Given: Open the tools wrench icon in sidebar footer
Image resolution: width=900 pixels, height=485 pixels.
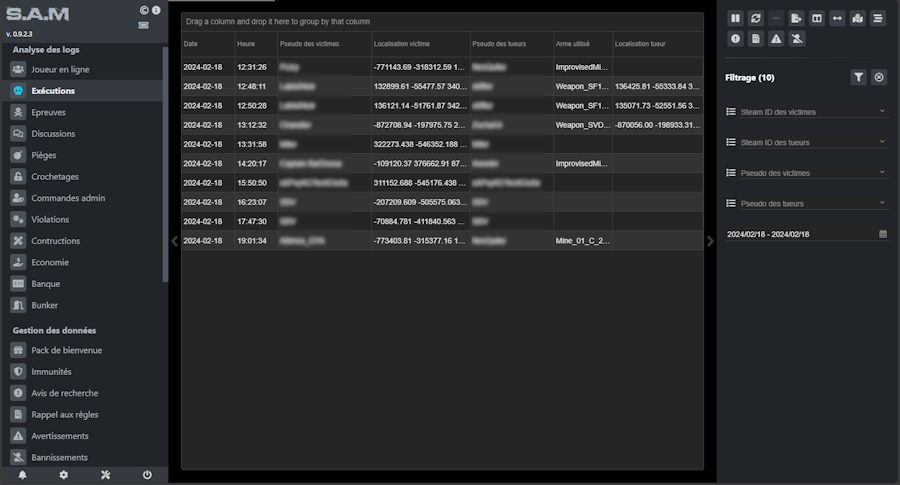Looking at the screenshot, I should tap(105, 475).
